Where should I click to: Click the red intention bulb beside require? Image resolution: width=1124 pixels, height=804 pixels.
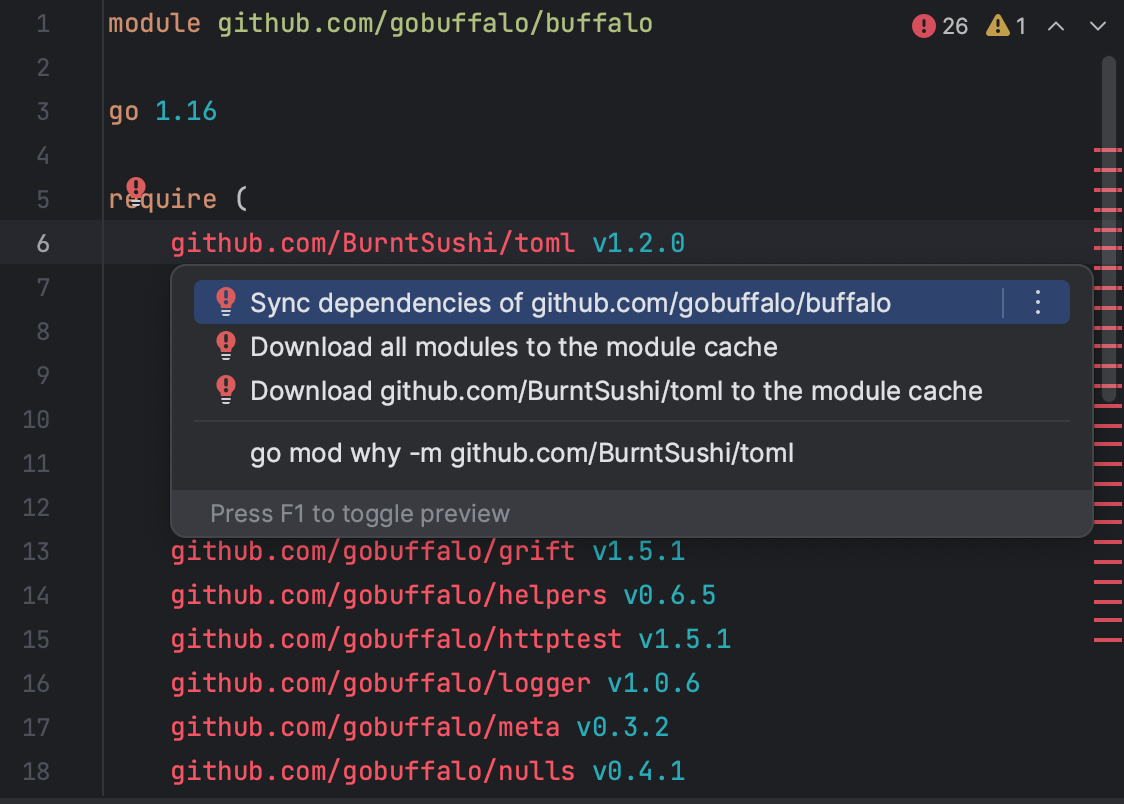pos(136,190)
